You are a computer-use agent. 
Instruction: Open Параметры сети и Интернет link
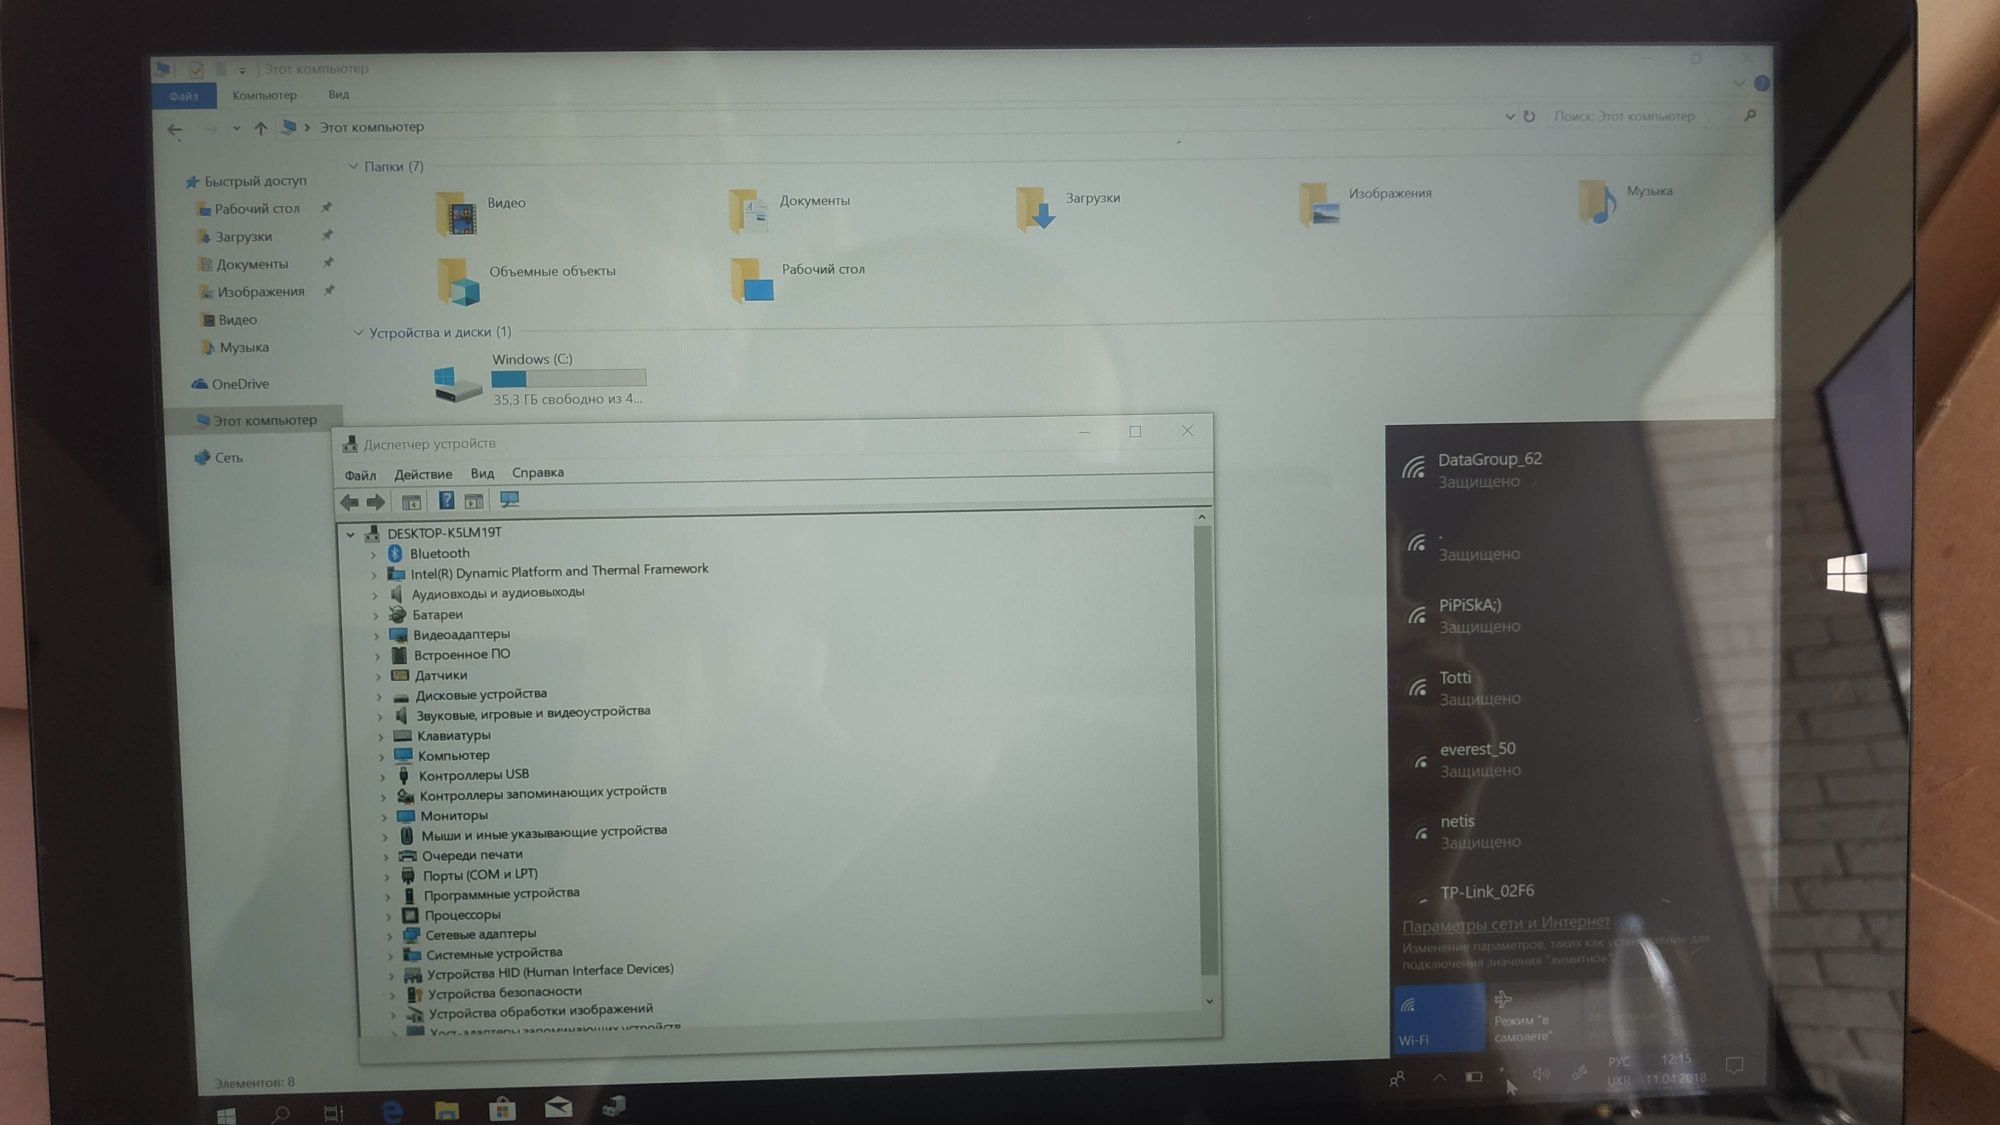pos(1506,924)
